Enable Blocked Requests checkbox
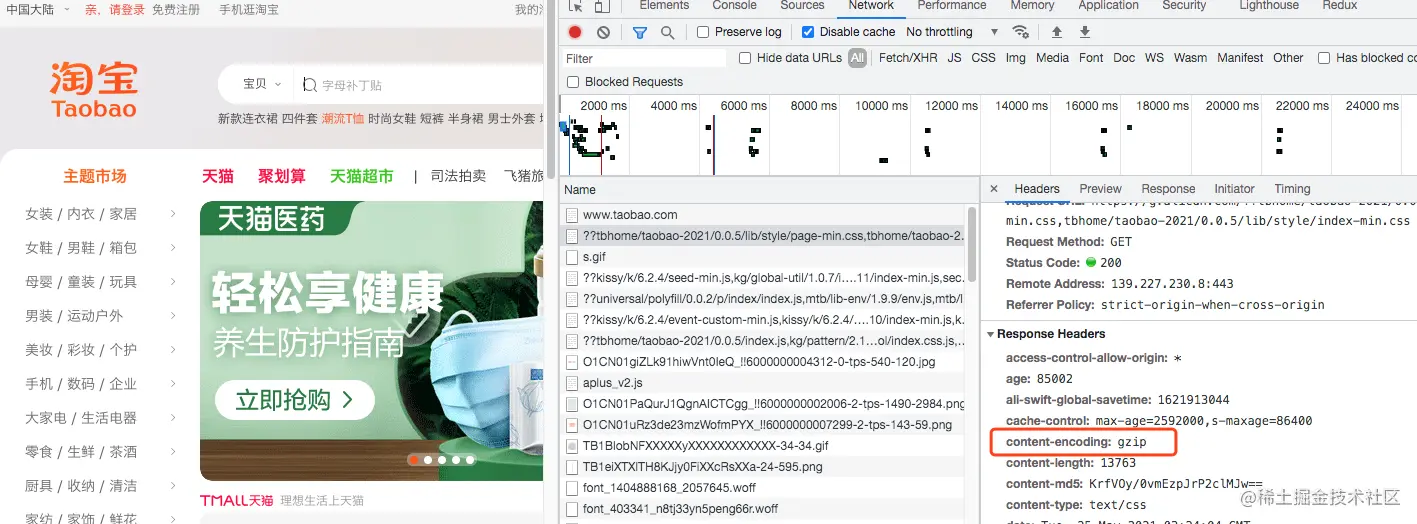The height and width of the screenshot is (524, 1417). coord(573,82)
